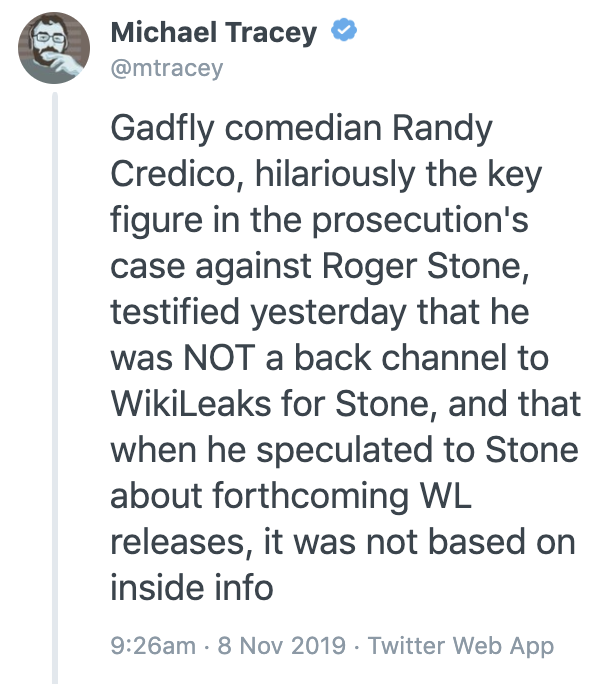The width and height of the screenshot is (604, 684).
Task: Open the Twitter Web App source link
Action: point(460,645)
